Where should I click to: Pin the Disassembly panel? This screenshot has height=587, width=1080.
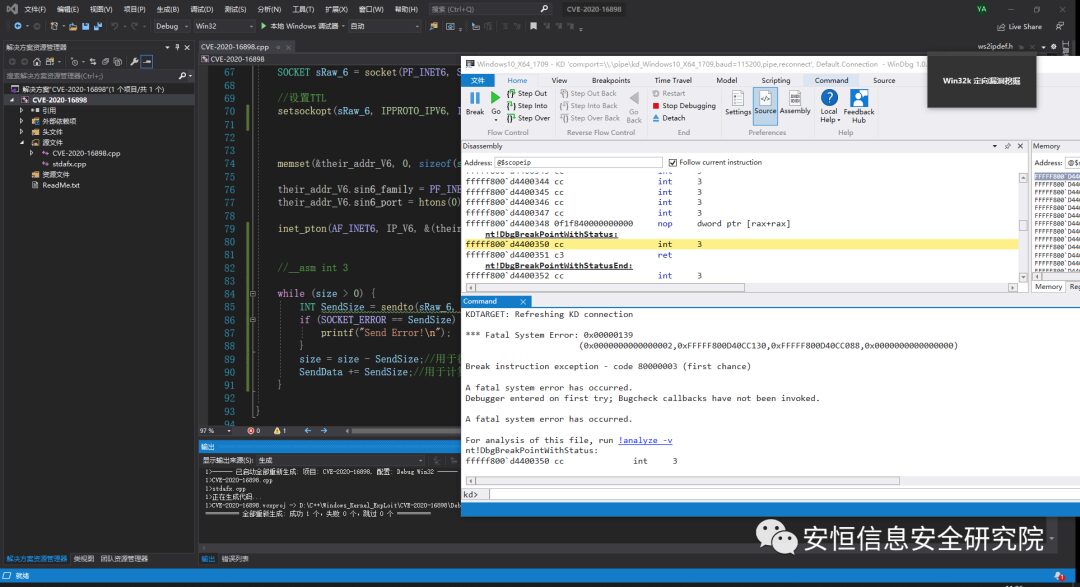point(1008,146)
